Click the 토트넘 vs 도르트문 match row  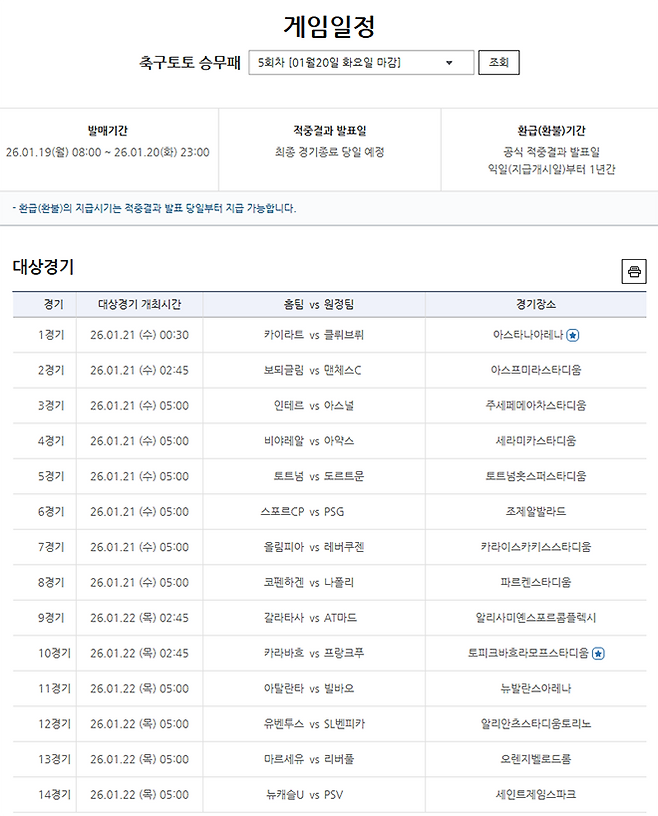tap(313, 476)
